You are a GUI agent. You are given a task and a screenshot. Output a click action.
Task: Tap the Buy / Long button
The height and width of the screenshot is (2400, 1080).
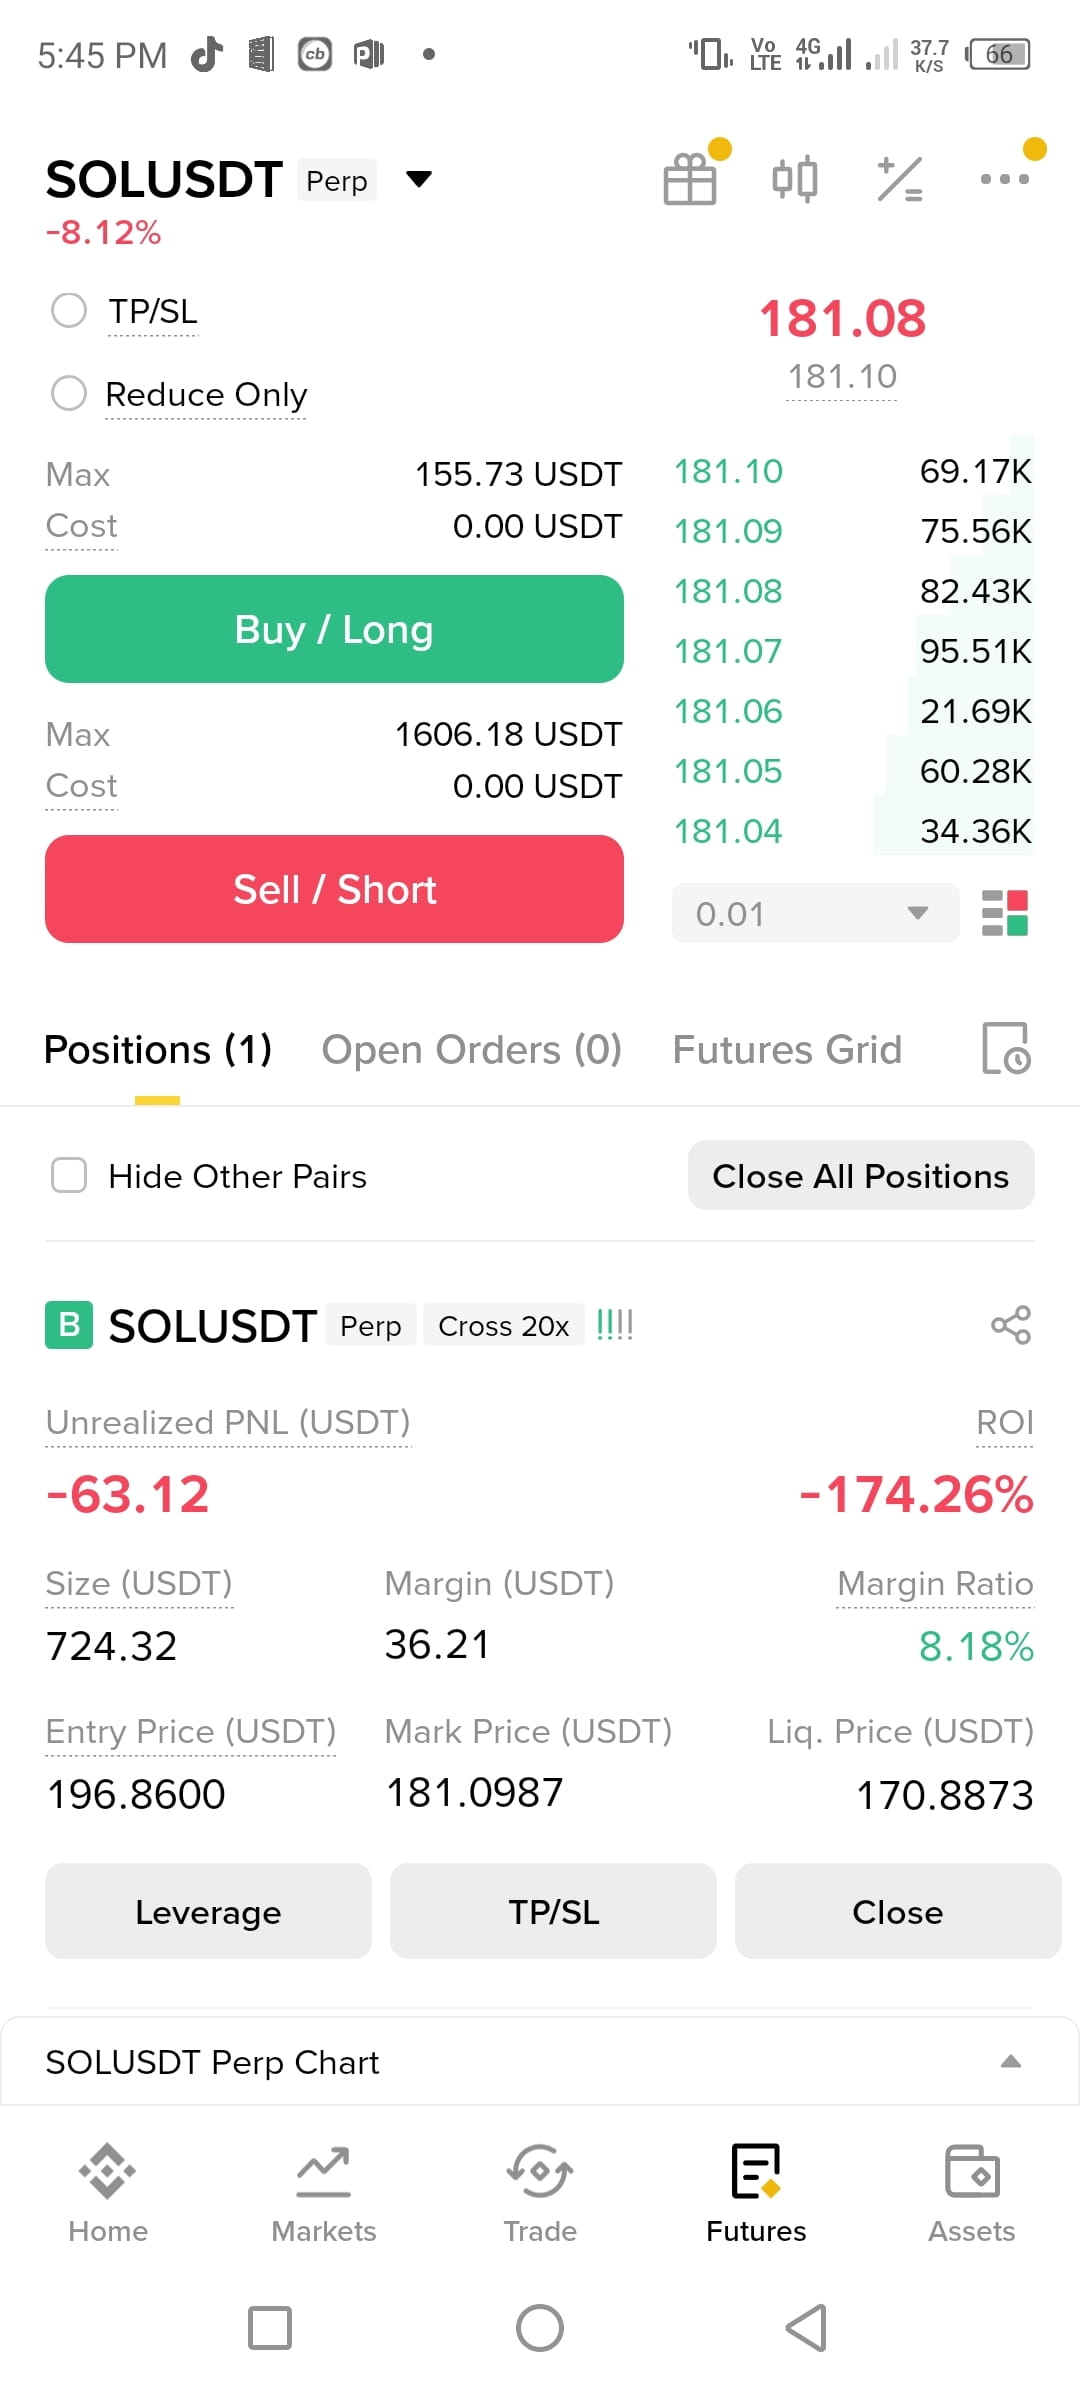[x=334, y=629]
